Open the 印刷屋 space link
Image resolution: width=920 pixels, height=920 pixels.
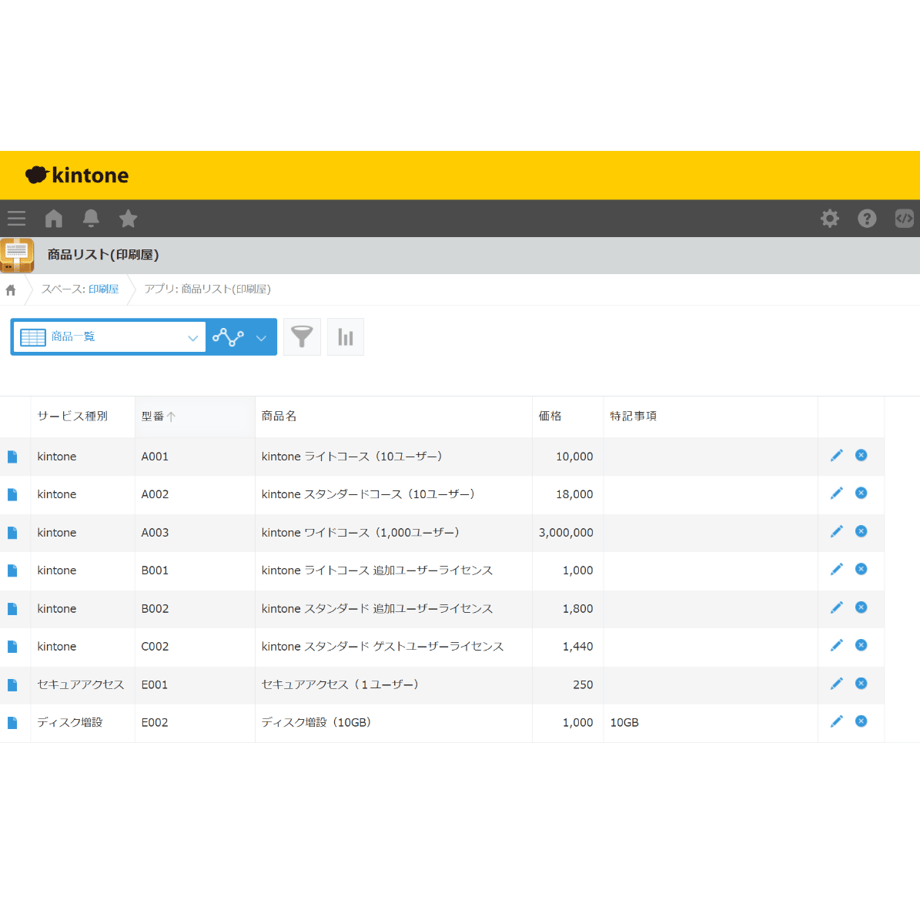[x=104, y=289]
